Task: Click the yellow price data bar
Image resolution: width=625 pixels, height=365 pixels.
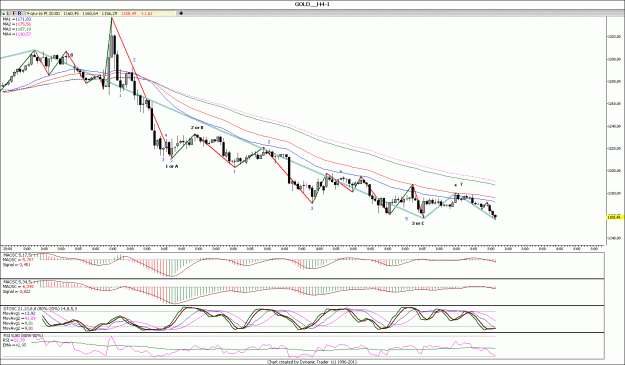Action: (100, 14)
